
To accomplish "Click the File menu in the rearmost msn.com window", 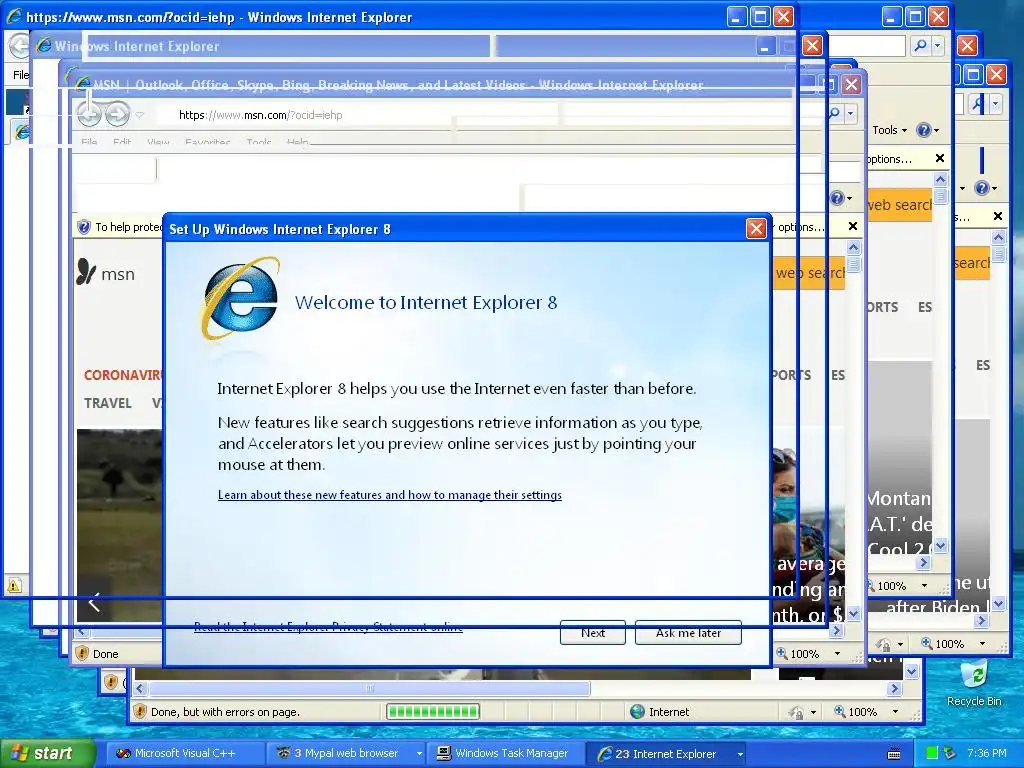I will 21,75.
